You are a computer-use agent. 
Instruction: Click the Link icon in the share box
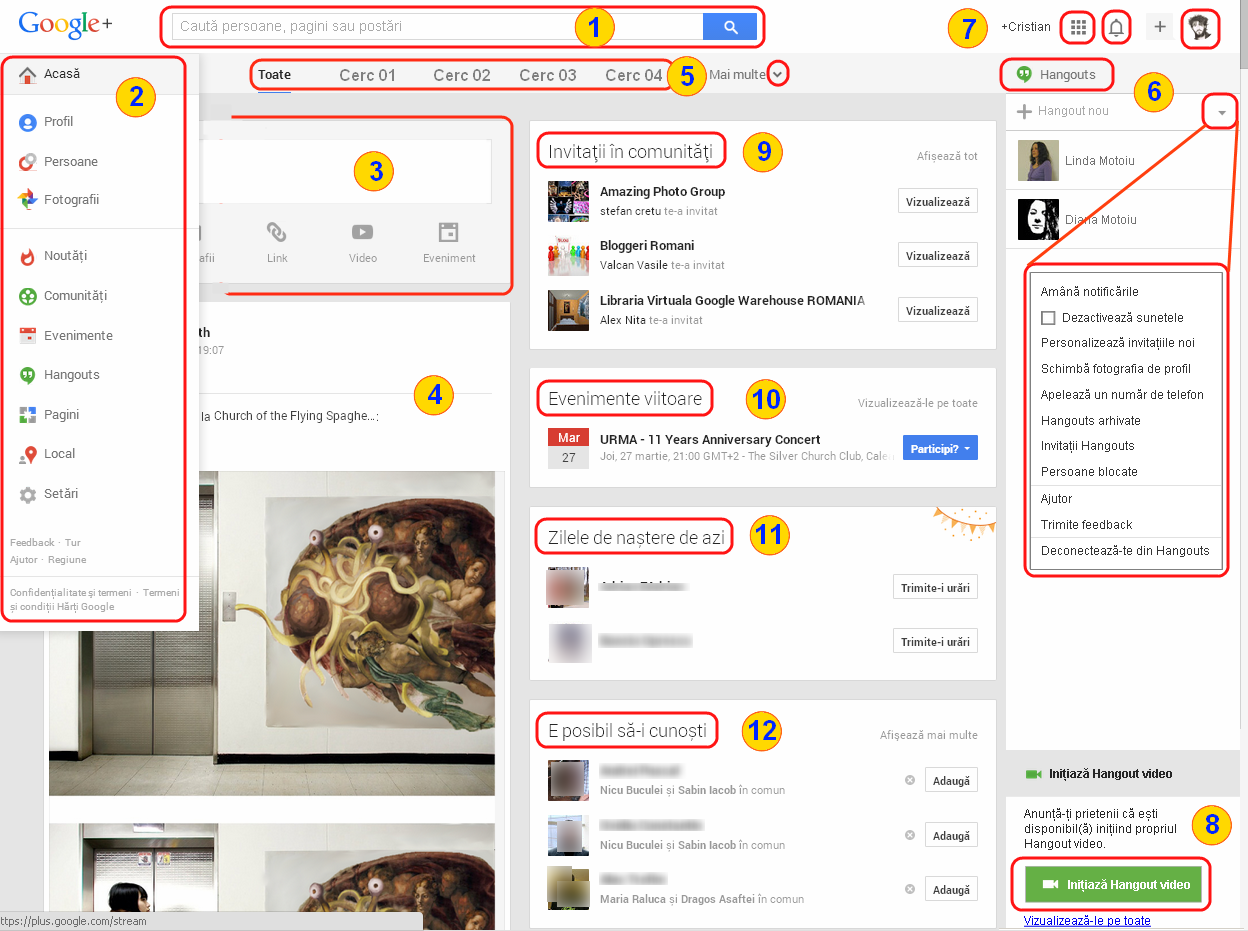277,232
